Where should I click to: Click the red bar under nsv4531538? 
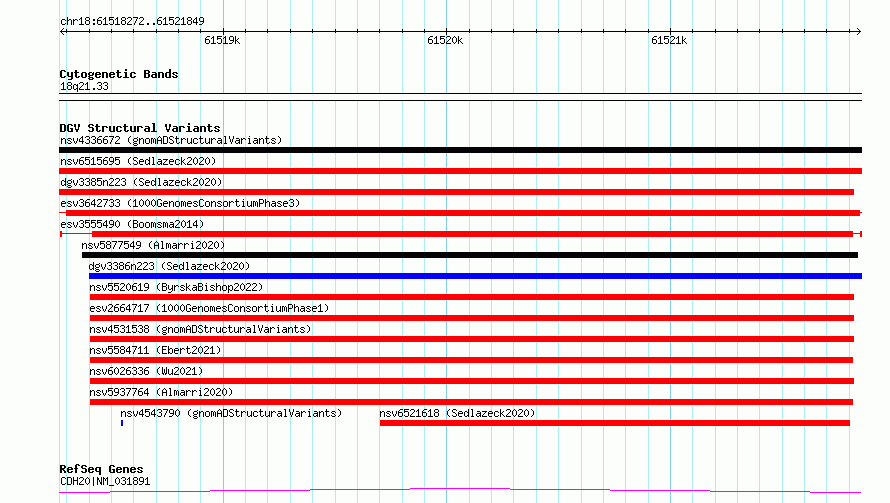472,339
